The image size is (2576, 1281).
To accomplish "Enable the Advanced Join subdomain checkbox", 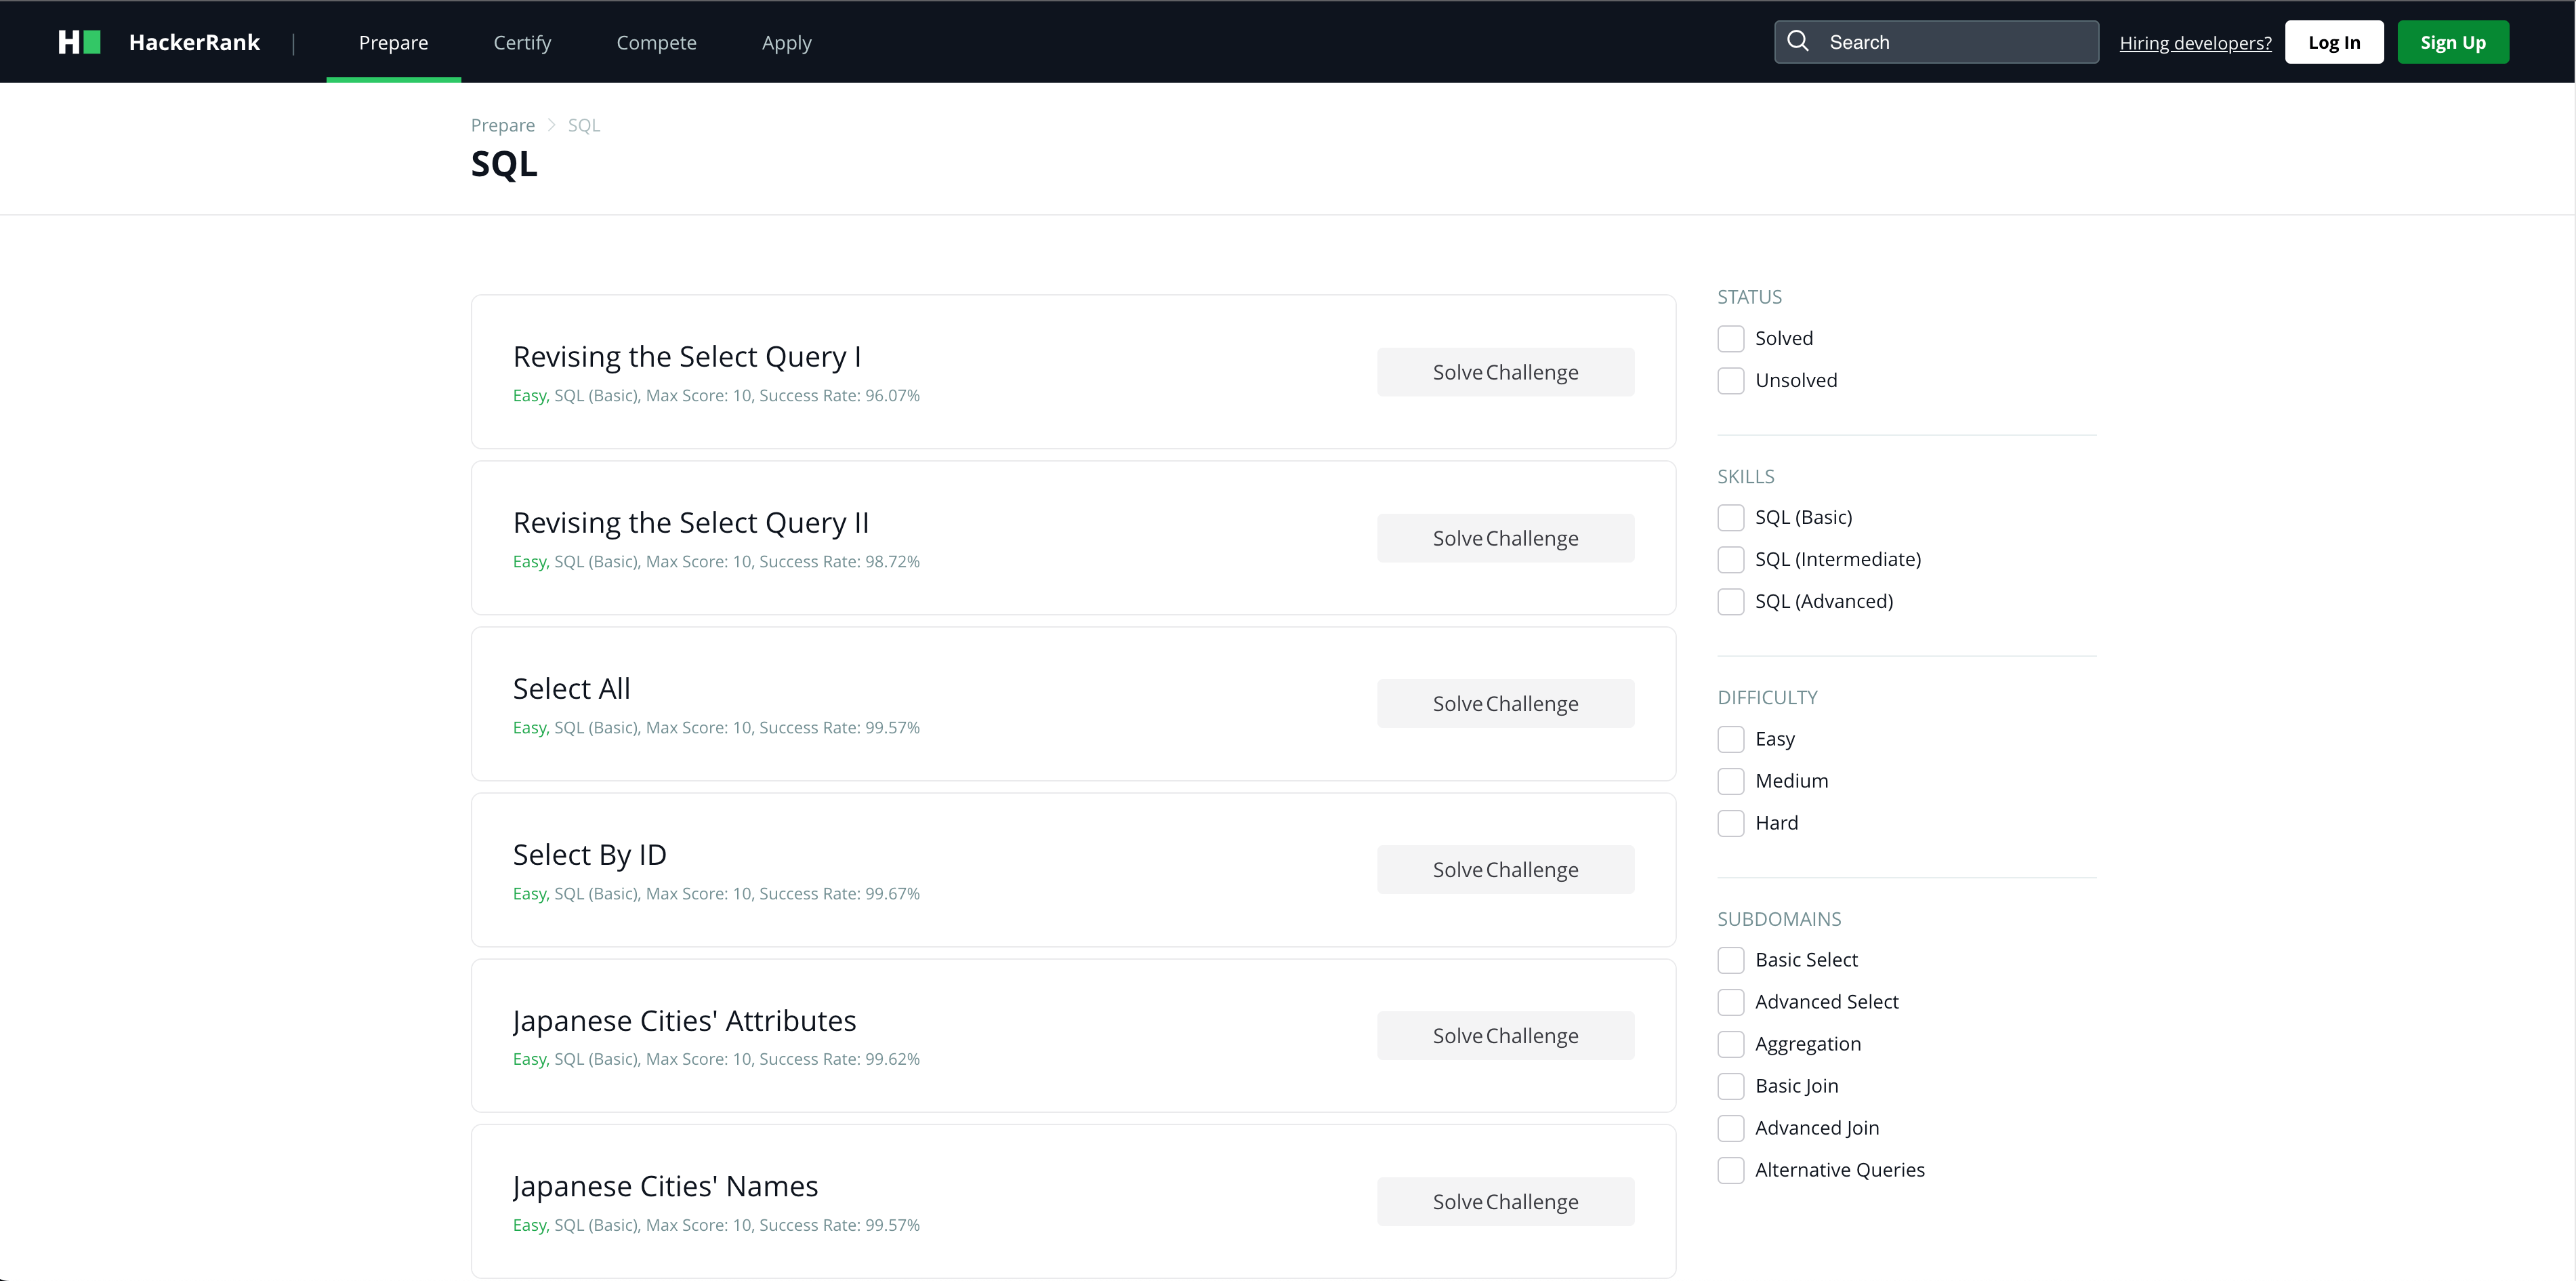I will (x=1731, y=1128).
